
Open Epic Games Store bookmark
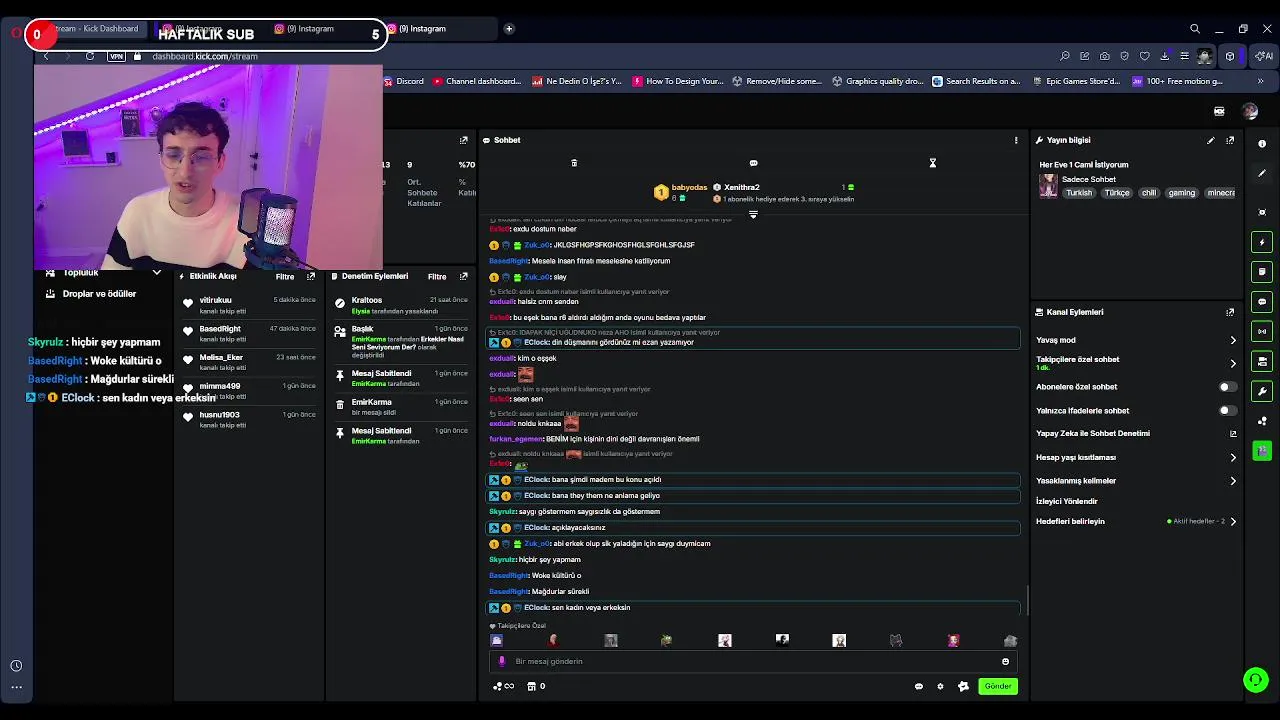click(x=1078, y=81)
